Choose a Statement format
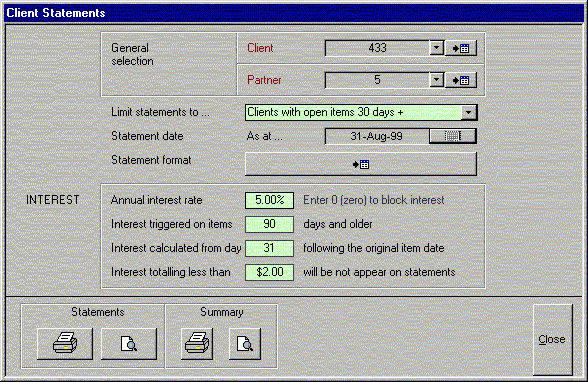This screenshot has height=382, width=588. click(361, 164)
